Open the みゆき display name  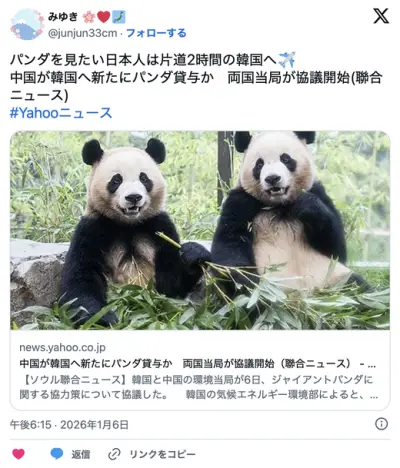coord(63,16)
